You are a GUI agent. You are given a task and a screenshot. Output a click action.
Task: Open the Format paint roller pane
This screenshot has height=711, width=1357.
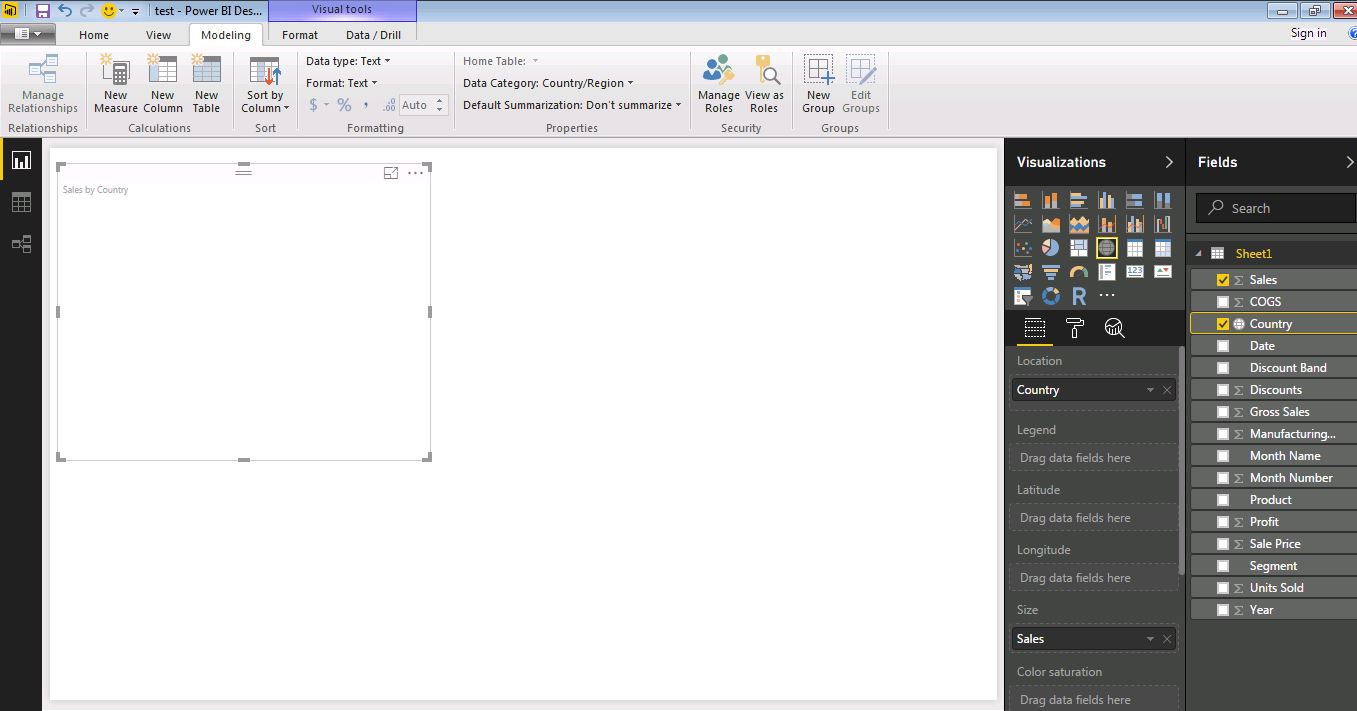[1075, 328]
